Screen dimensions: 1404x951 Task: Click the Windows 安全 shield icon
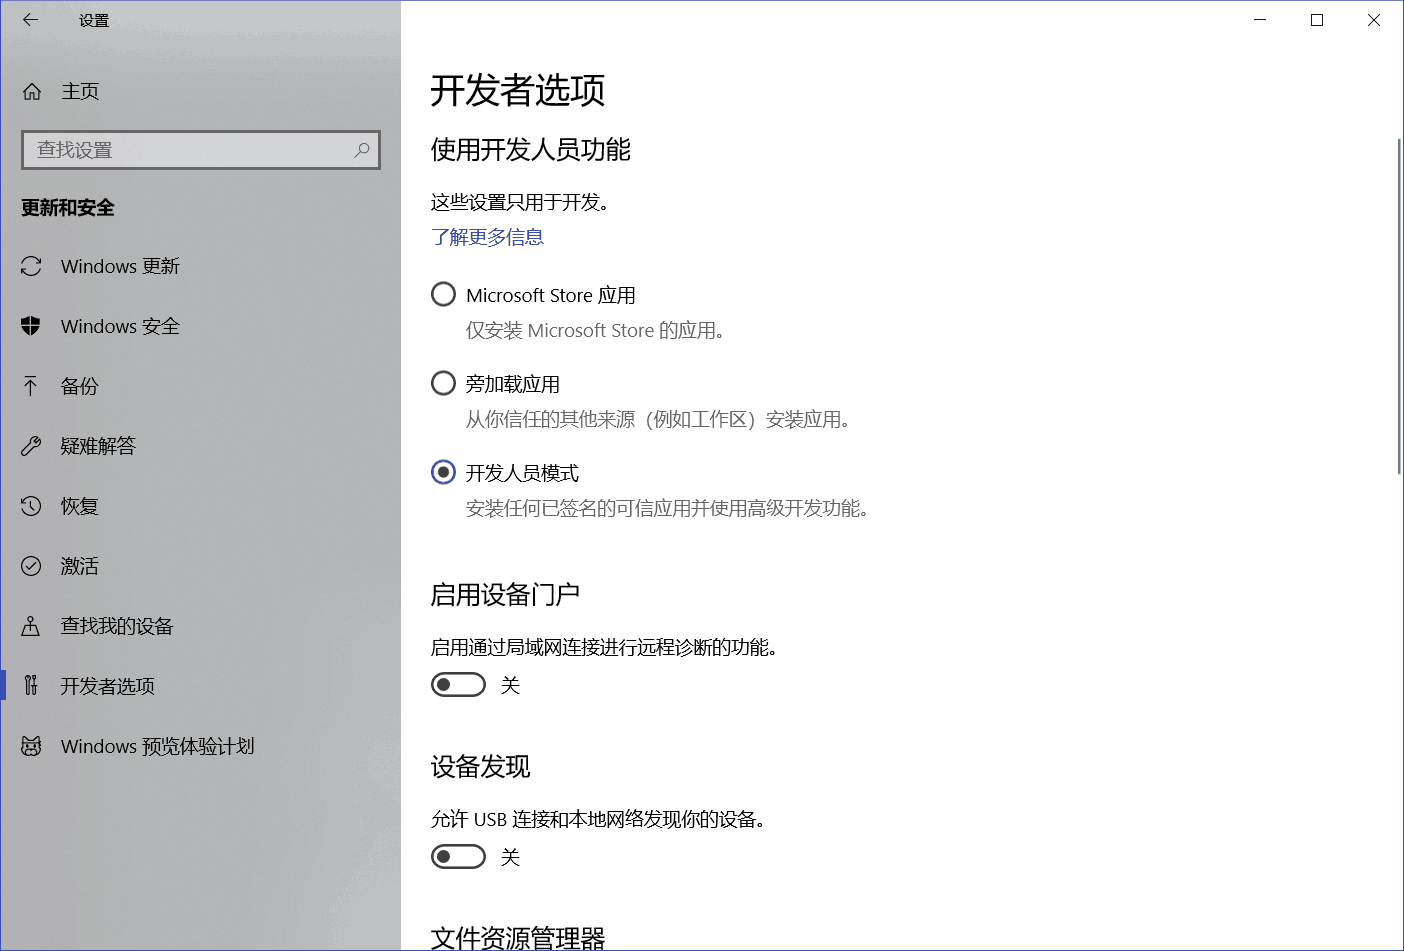tap(31, 326)
